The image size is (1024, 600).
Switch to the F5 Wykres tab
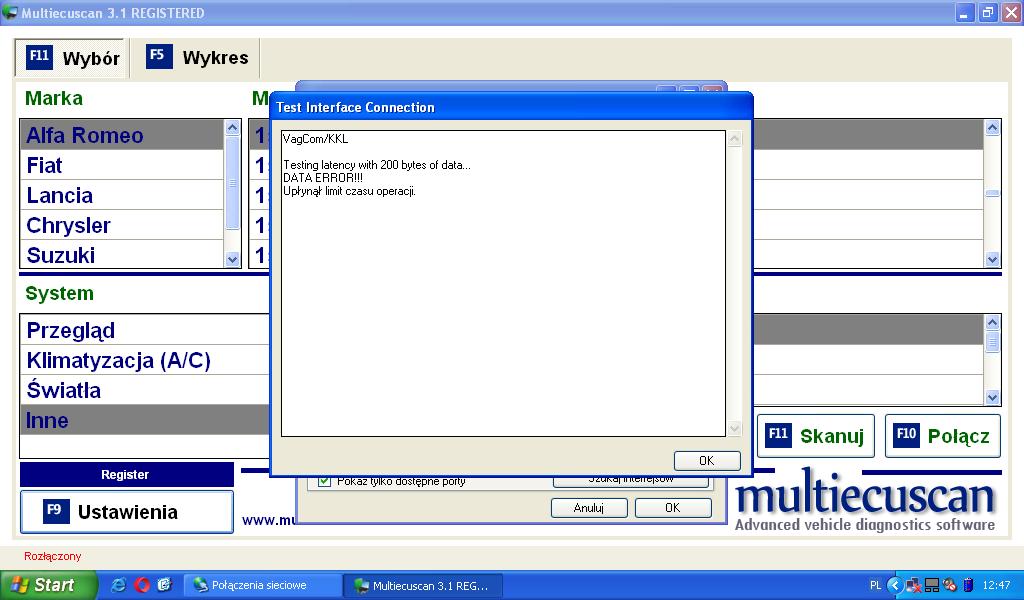(197, 57)
